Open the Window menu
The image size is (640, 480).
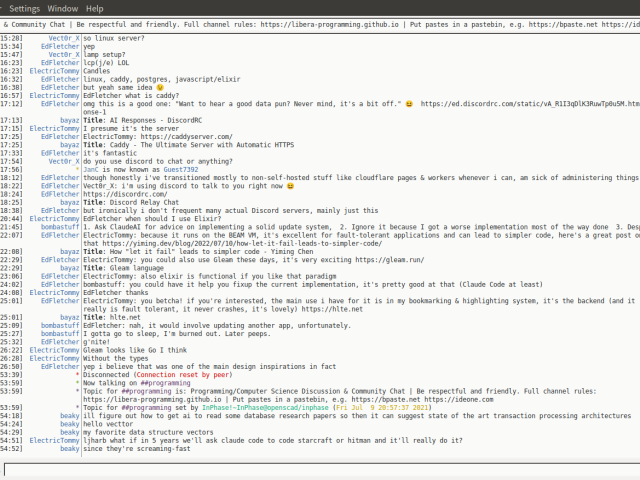pyautogui.click(x=62, y=9)
